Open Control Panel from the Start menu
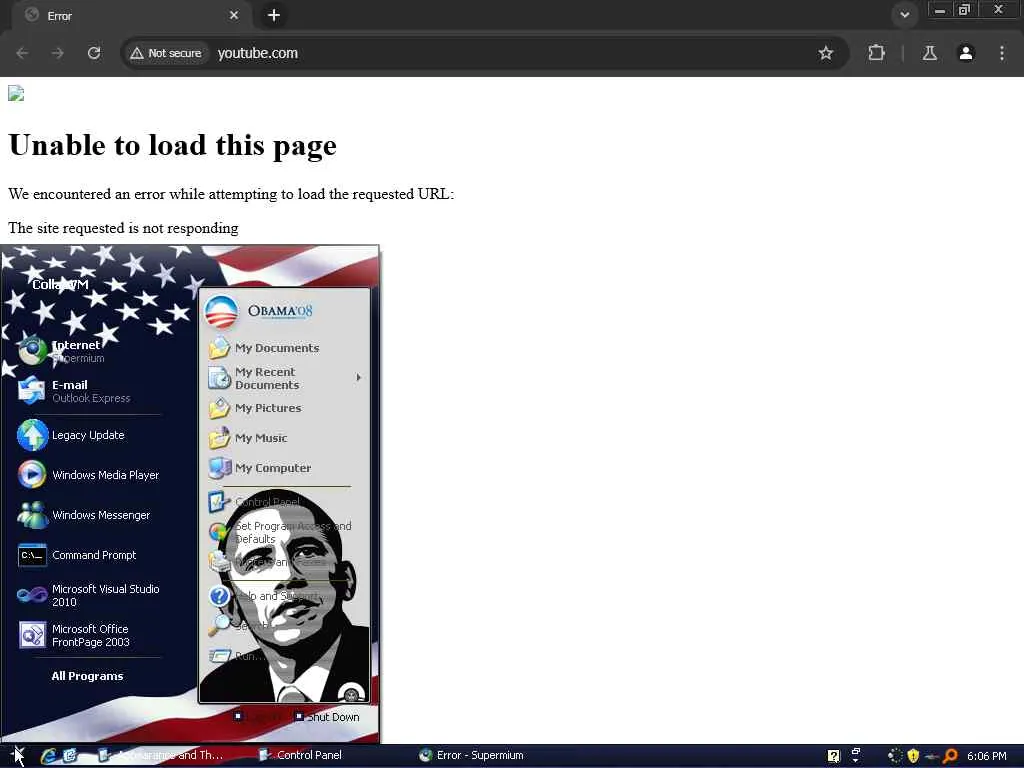 click(255, 502)
